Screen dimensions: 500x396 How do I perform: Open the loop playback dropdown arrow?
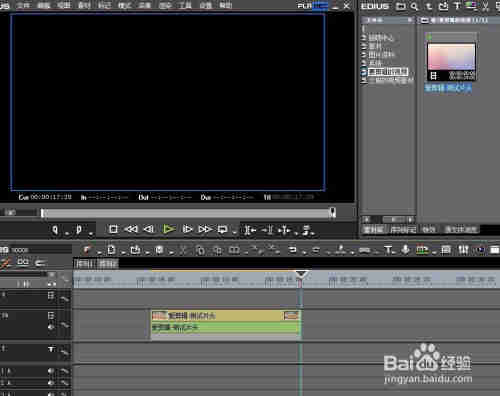click(234, 232)
